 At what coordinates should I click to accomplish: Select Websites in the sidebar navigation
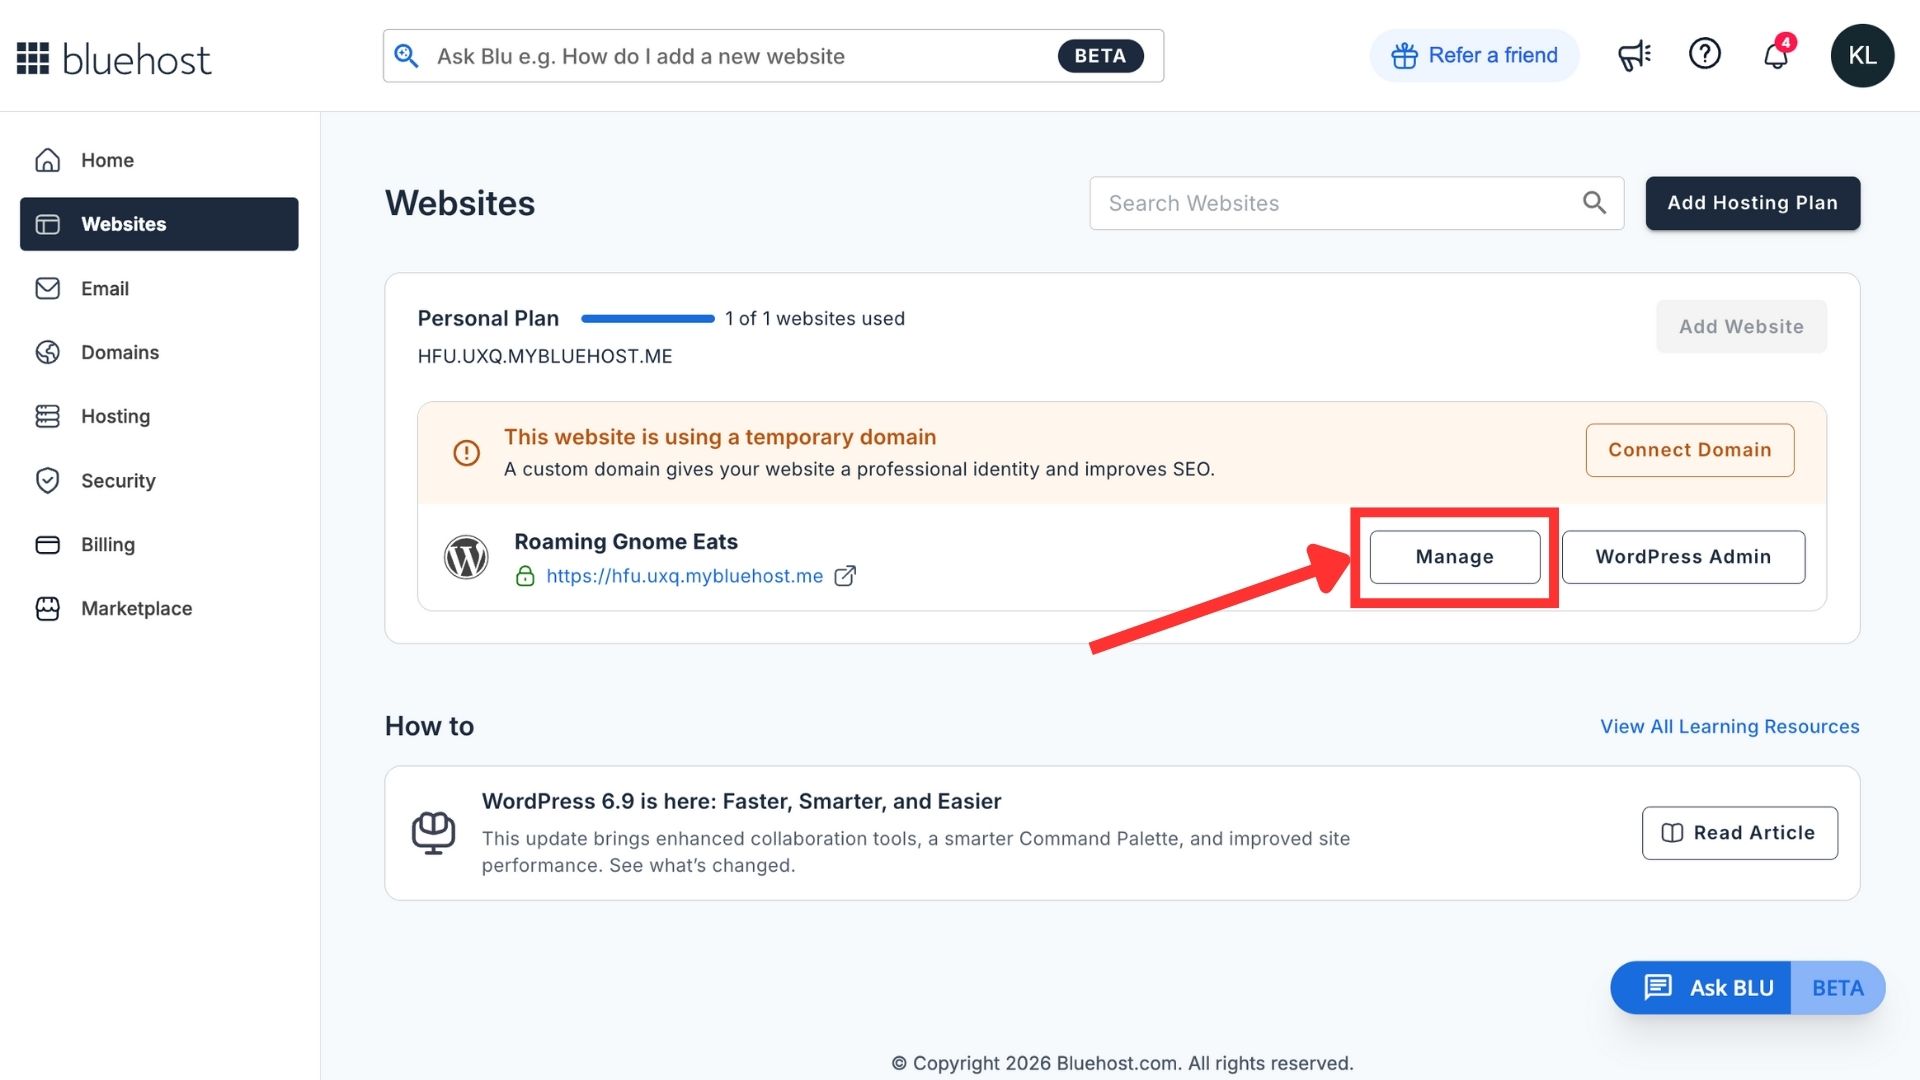[124, 224]
